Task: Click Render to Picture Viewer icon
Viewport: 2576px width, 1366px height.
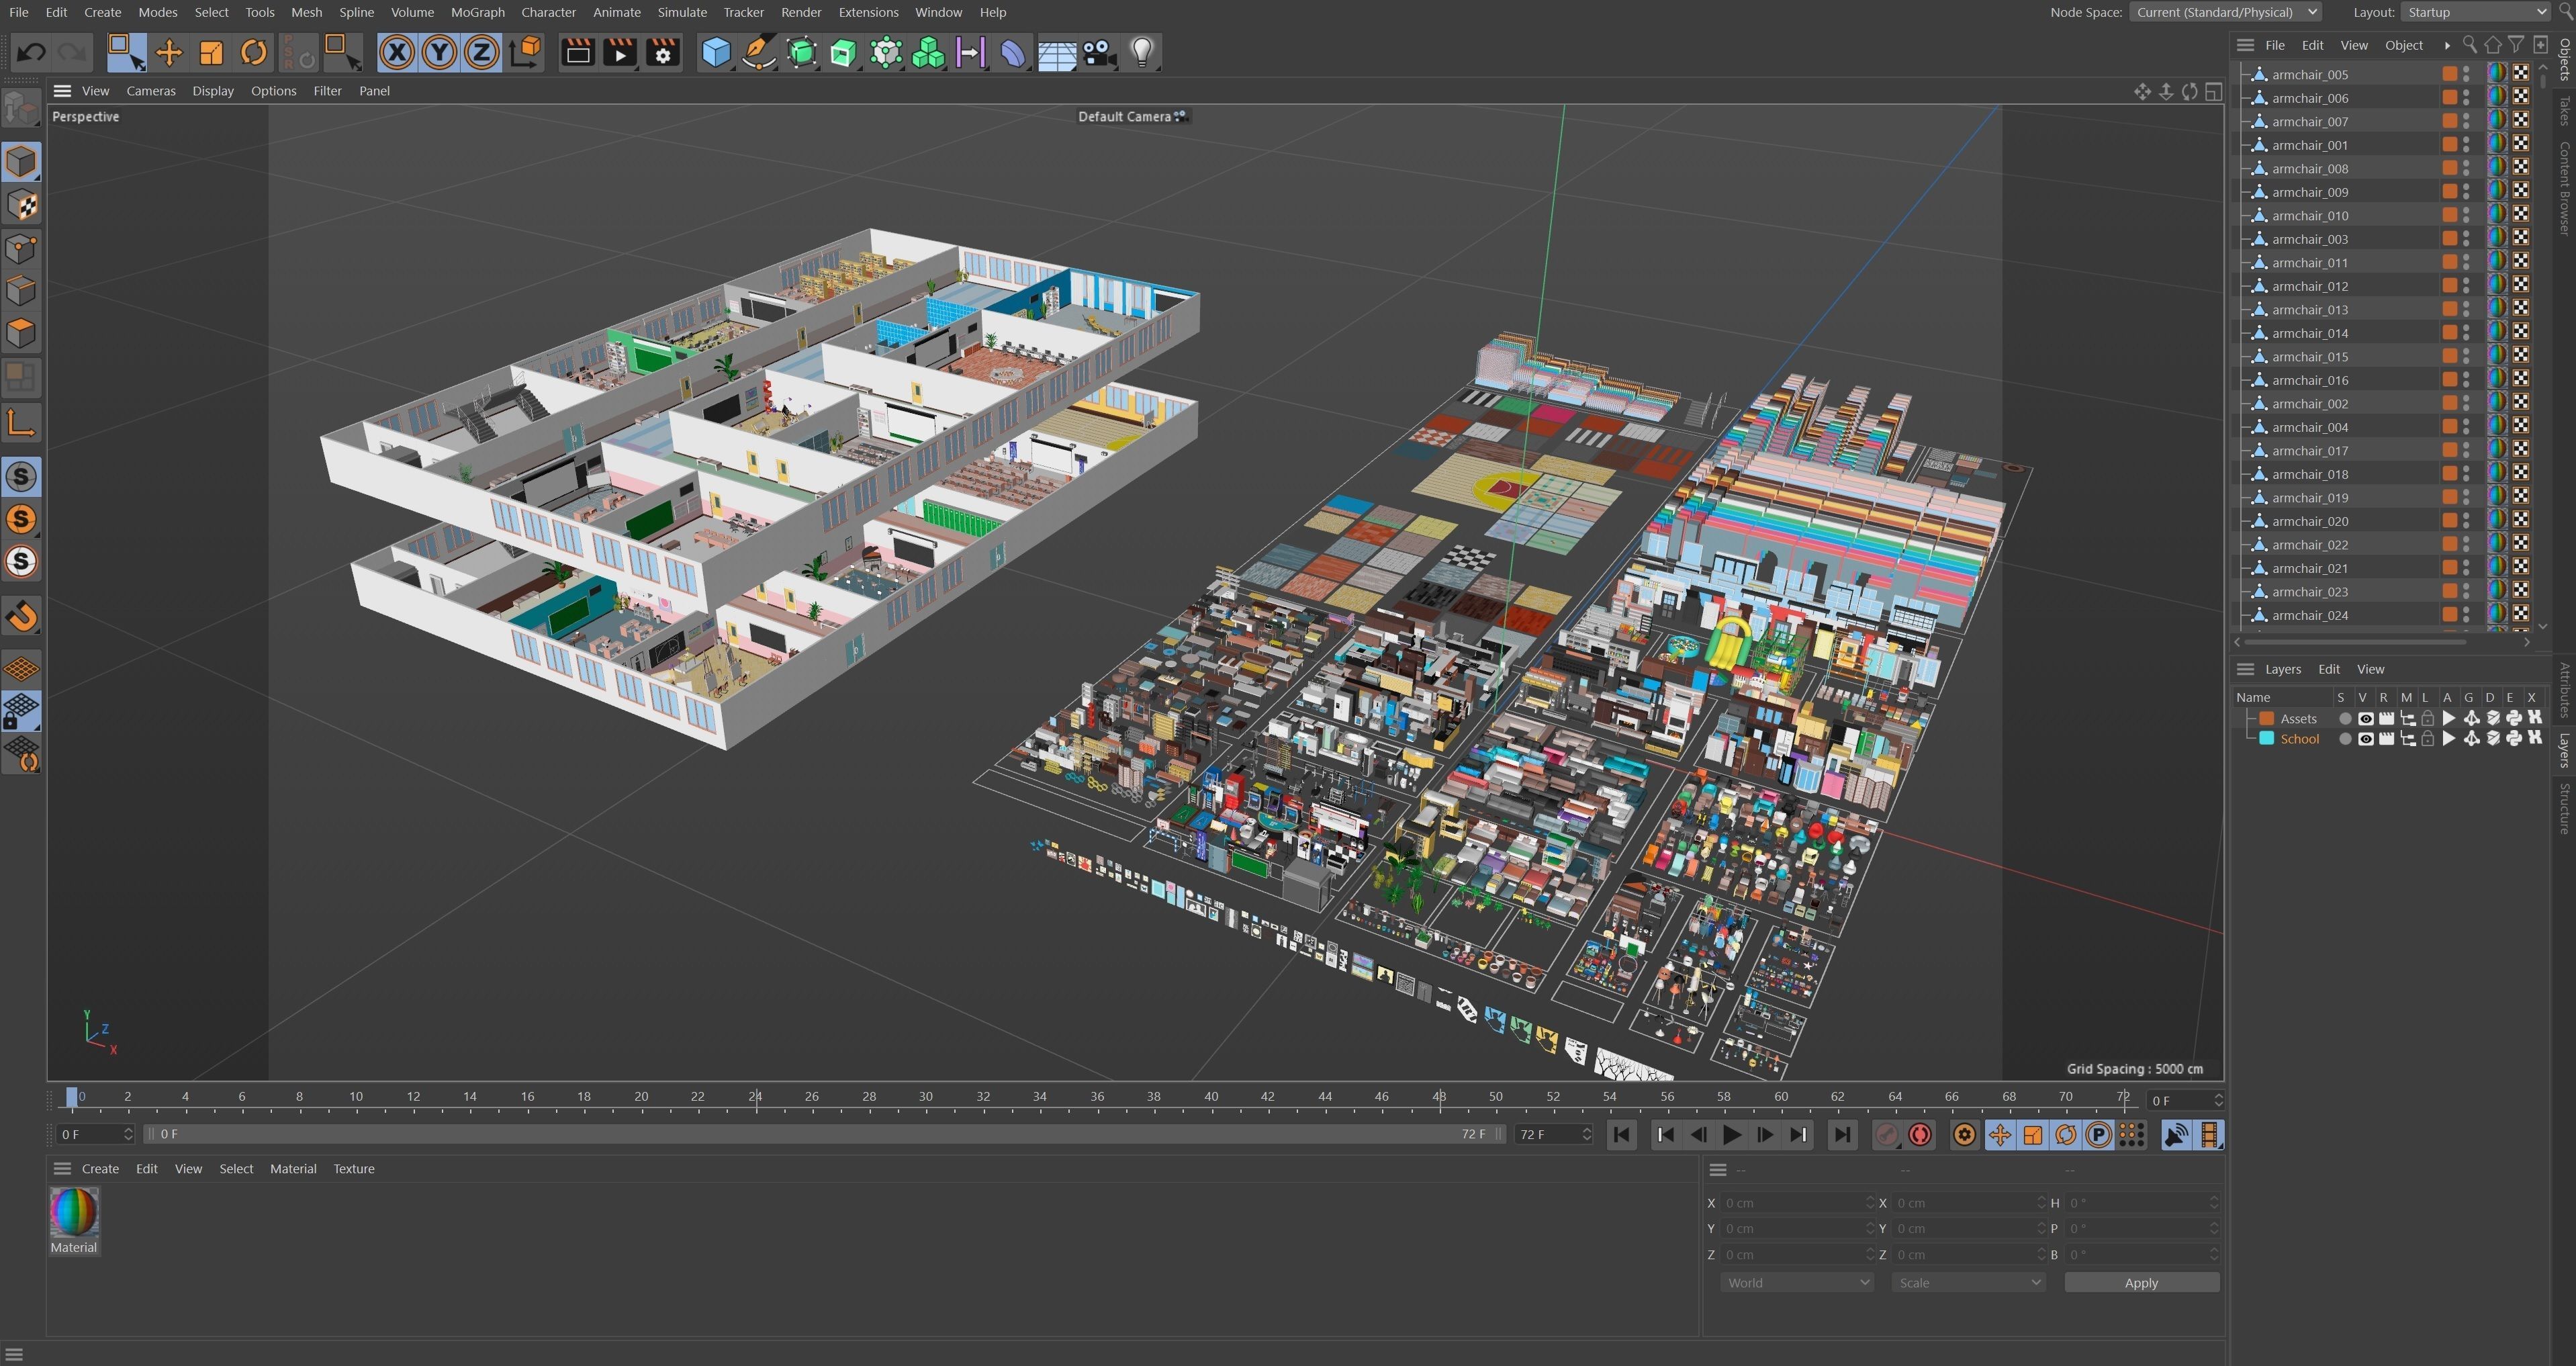Action: click(x=620, y=52)
